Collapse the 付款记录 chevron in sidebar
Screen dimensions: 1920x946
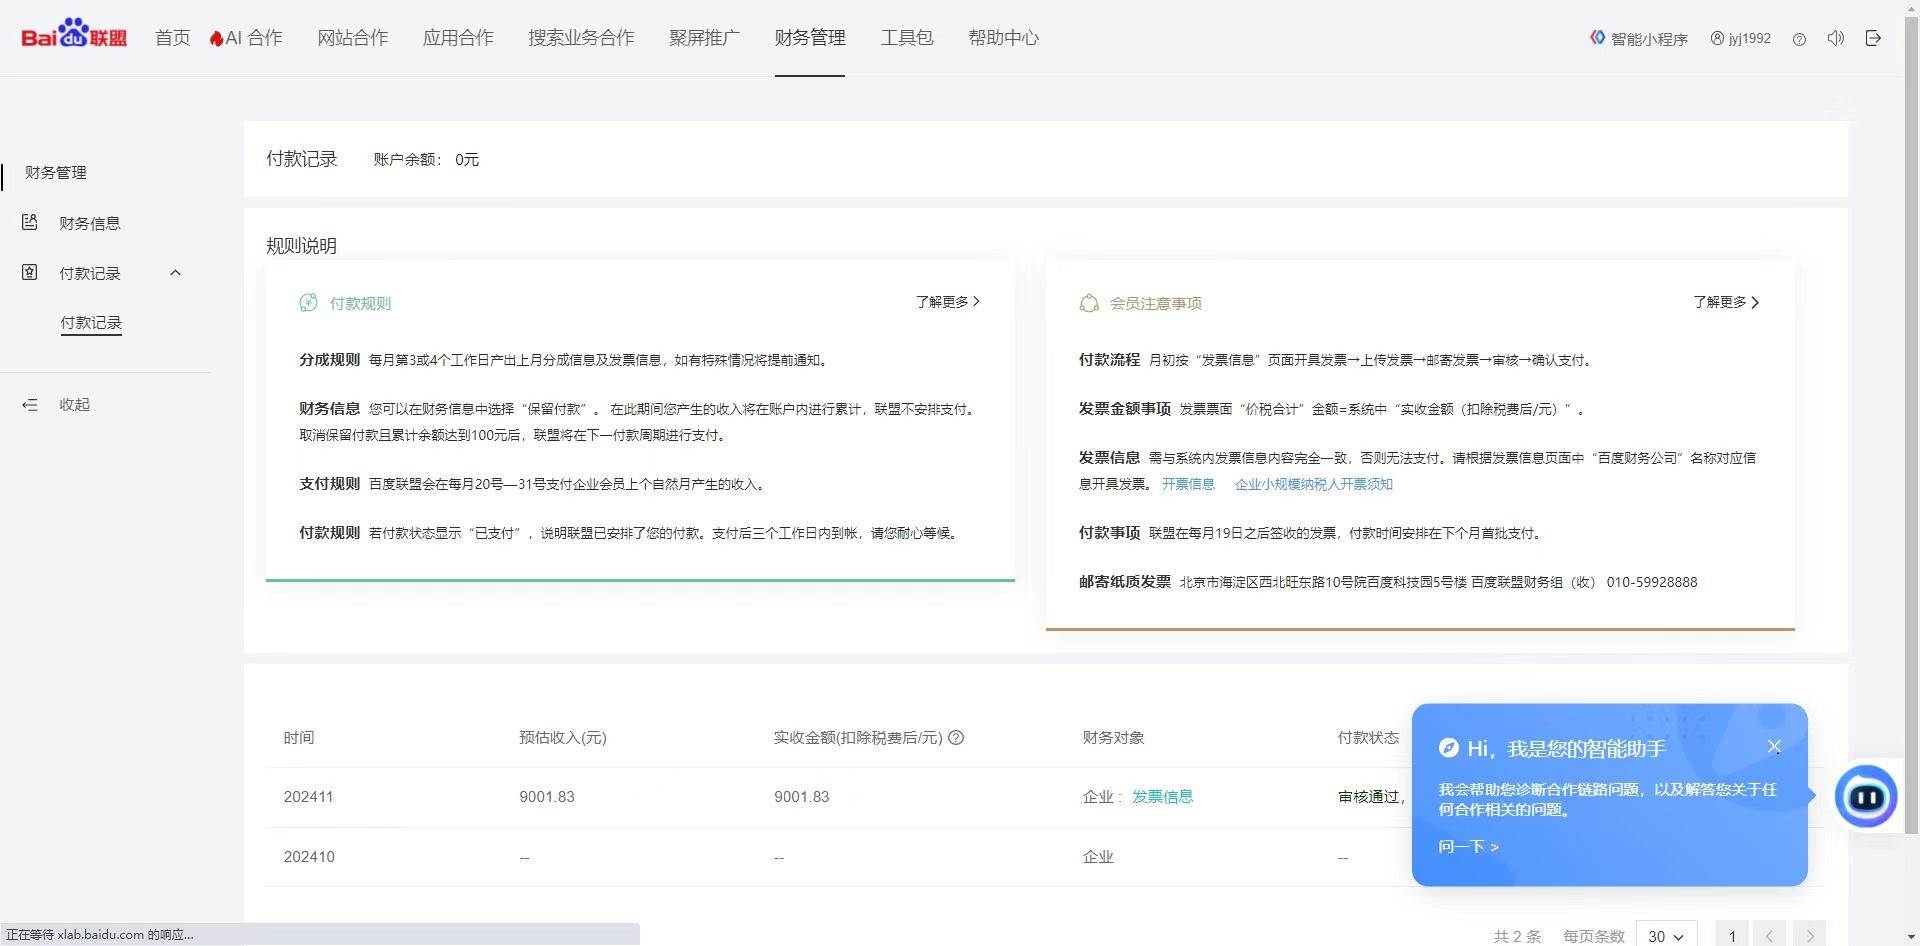click(x=176, y=272)
